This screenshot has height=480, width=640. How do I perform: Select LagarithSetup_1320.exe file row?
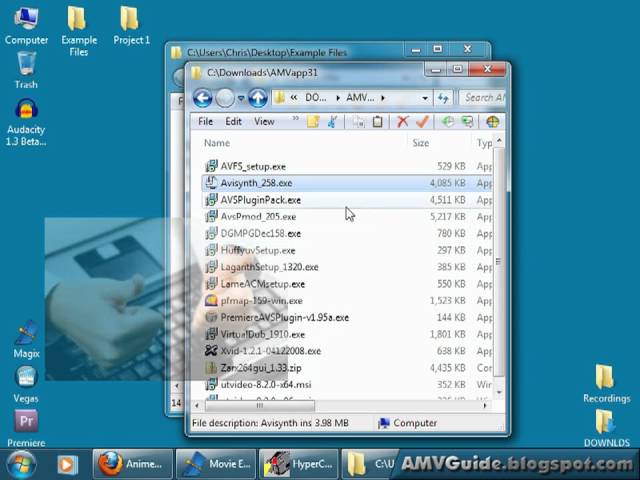click(347, 267)
